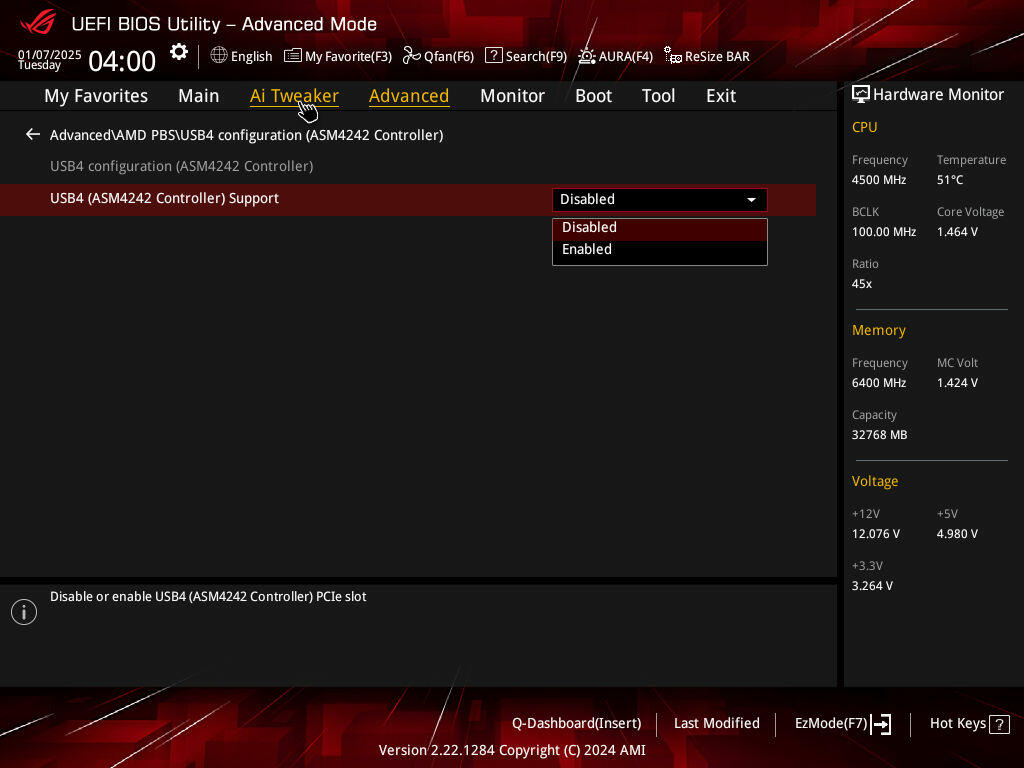This screenshot has height=768, width=1024.
Task: Click the info icon beside help text
Action: (24, 612)
